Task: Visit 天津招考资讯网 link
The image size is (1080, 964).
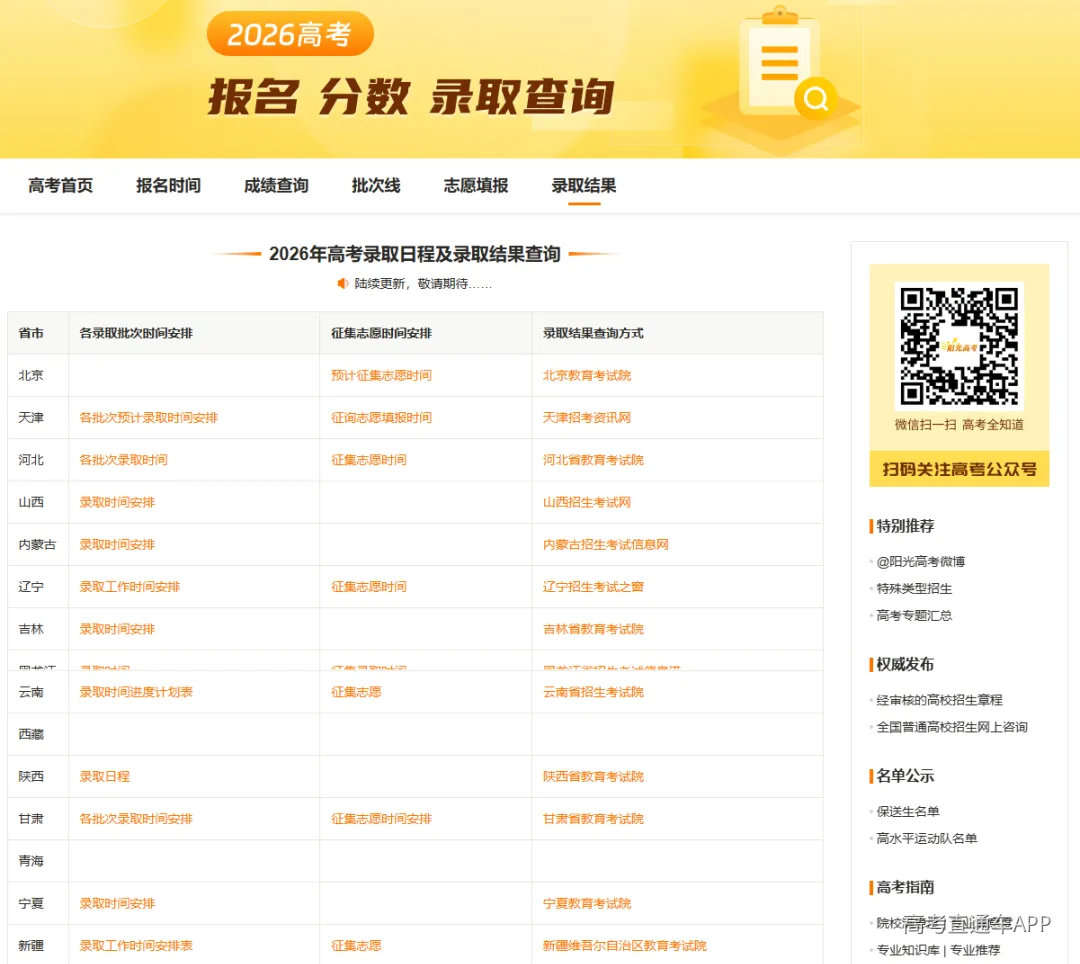Action: (x=587, y=418)
